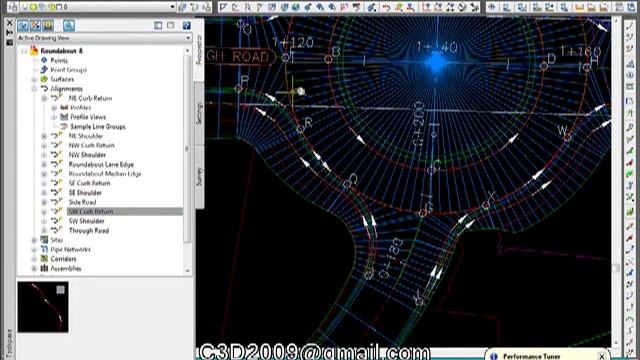Select the NW Shoulder alignment
This screenshot has width=640, height=360.
point(87,155)
